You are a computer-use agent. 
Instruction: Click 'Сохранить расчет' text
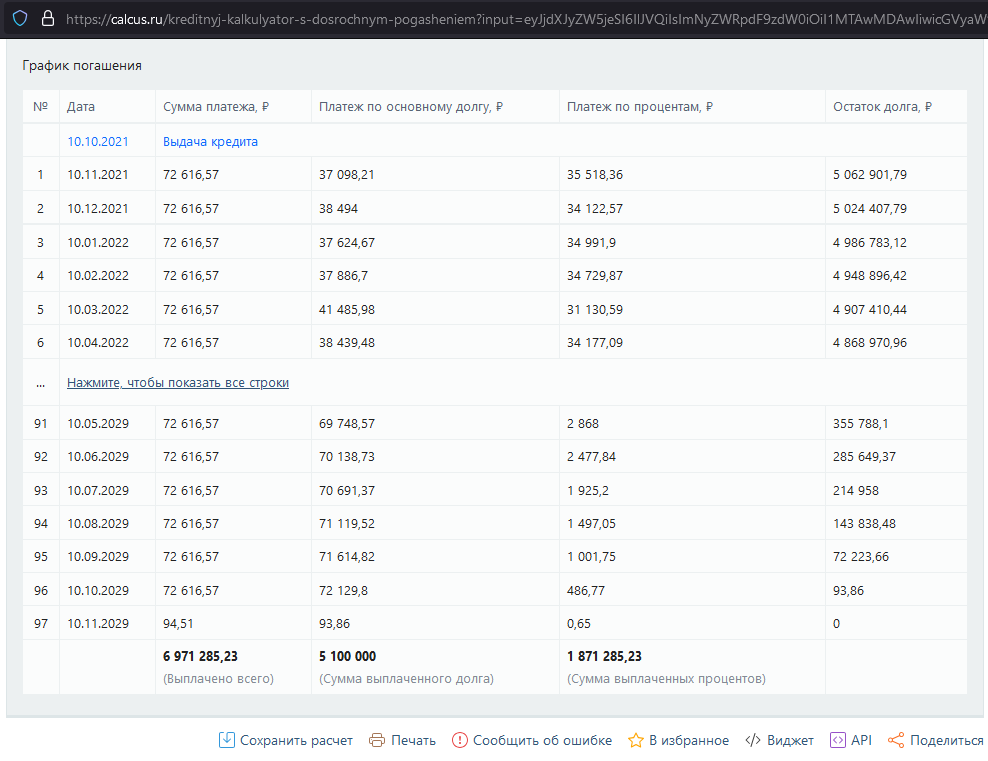[x=296, y=740]
